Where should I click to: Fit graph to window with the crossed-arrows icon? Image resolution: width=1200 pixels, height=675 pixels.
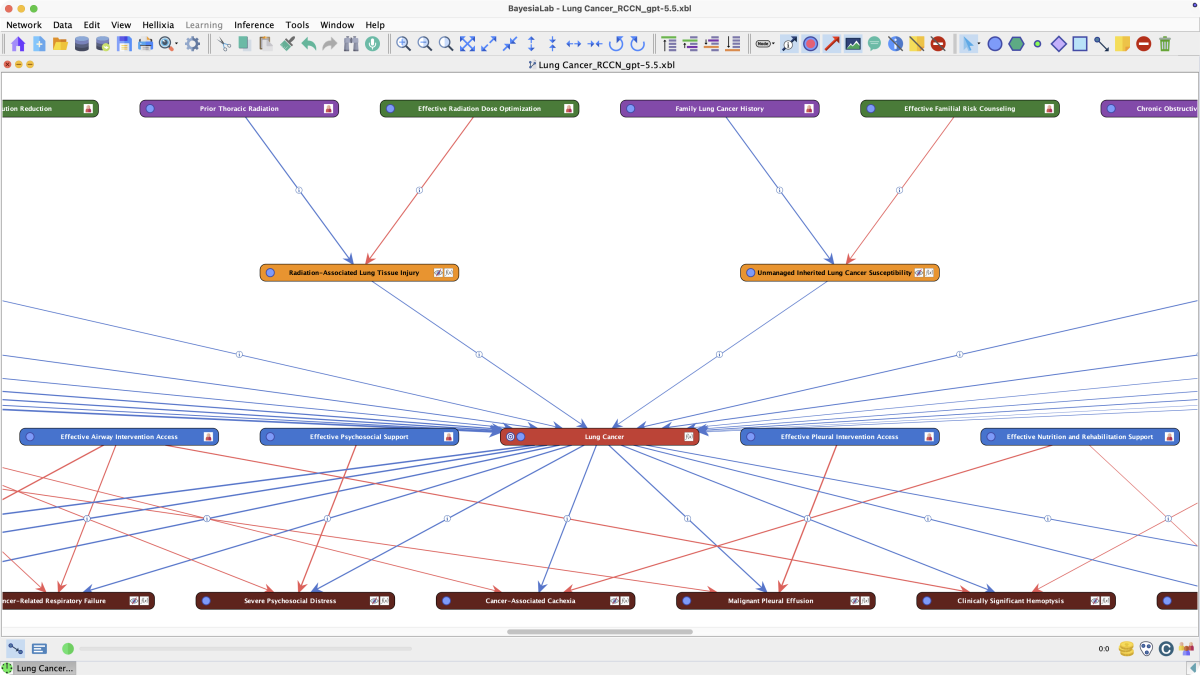pos(467,44)
